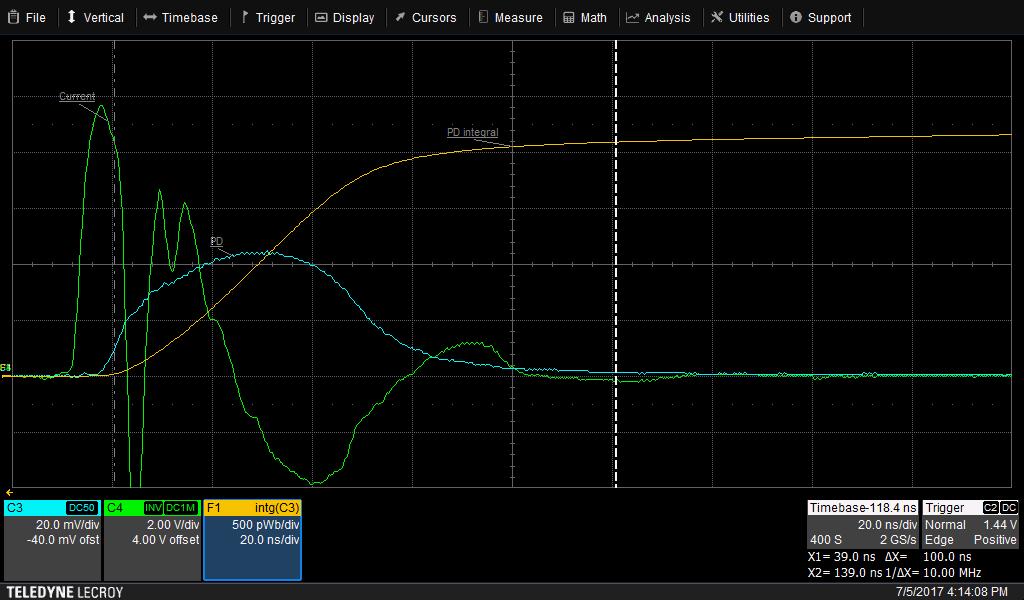Open the Display menu
This screenshot has width=1024, height=600.
pyautogui.click(x=345, y=18)
